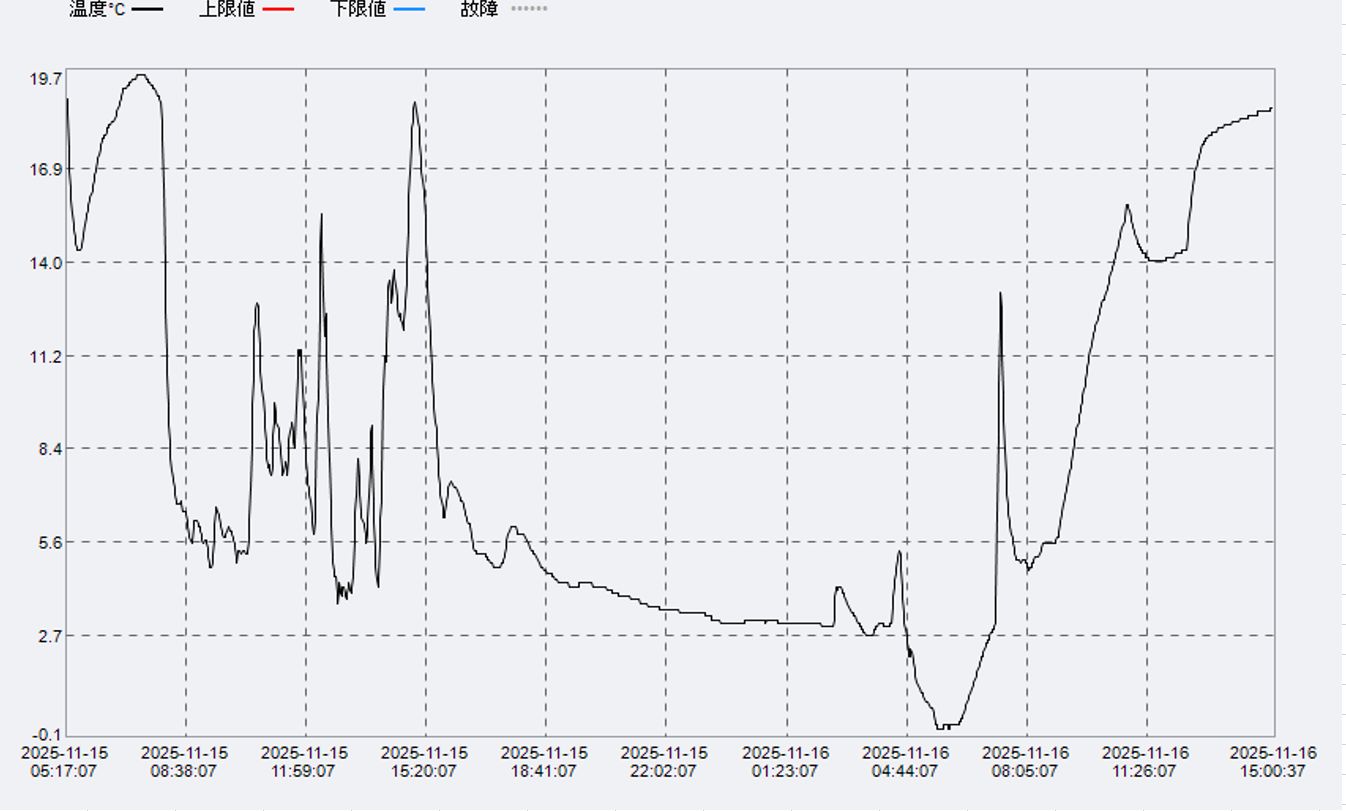Toggle the 故障 legend label
The width and height of the screenshot is (1346, 811).
tap(479, 9)
